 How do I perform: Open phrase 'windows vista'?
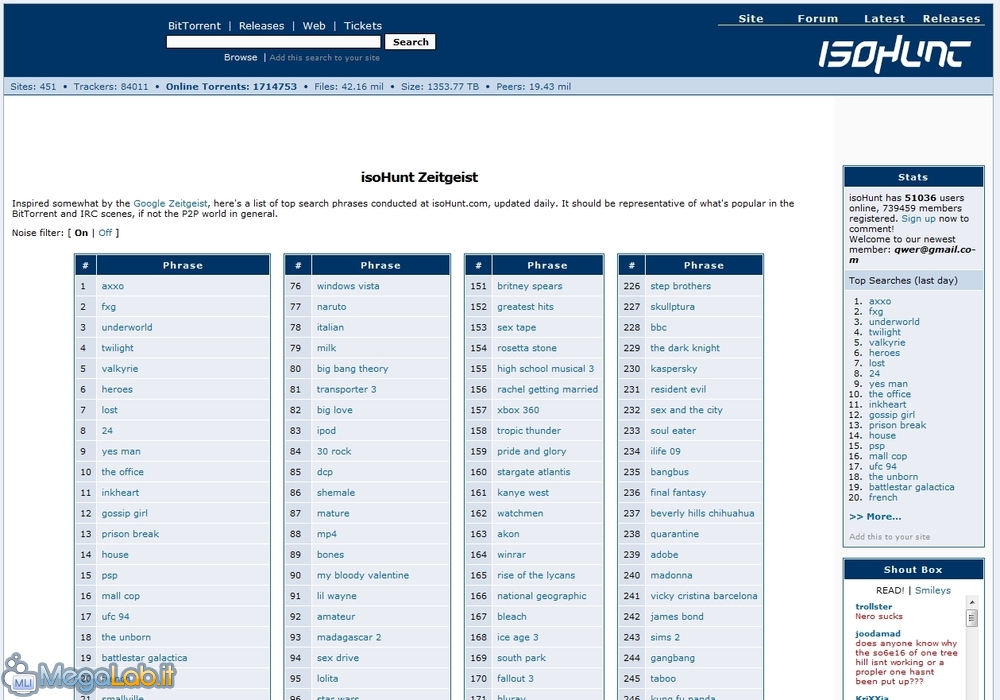click(x=348, y=286)
